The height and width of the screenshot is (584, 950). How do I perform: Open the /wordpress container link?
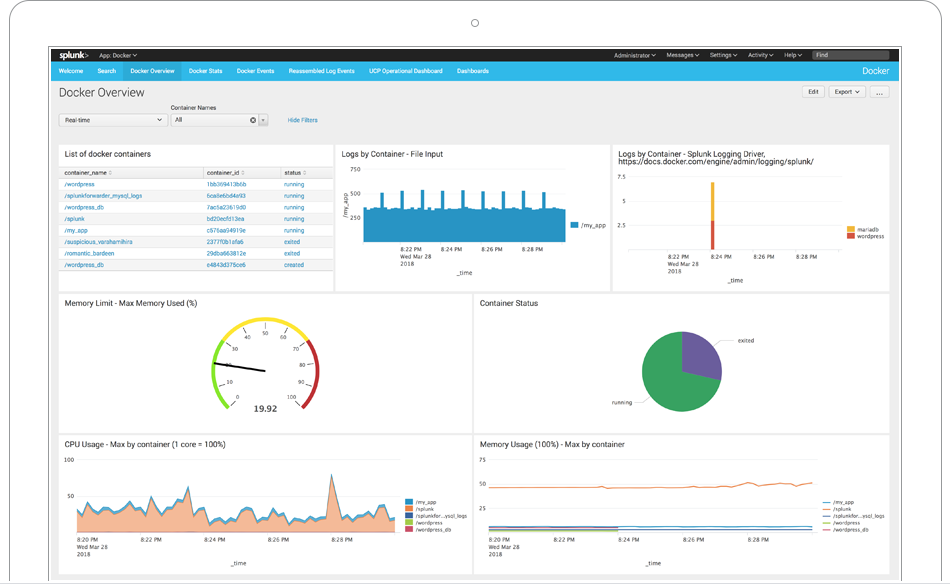[79, 184]
